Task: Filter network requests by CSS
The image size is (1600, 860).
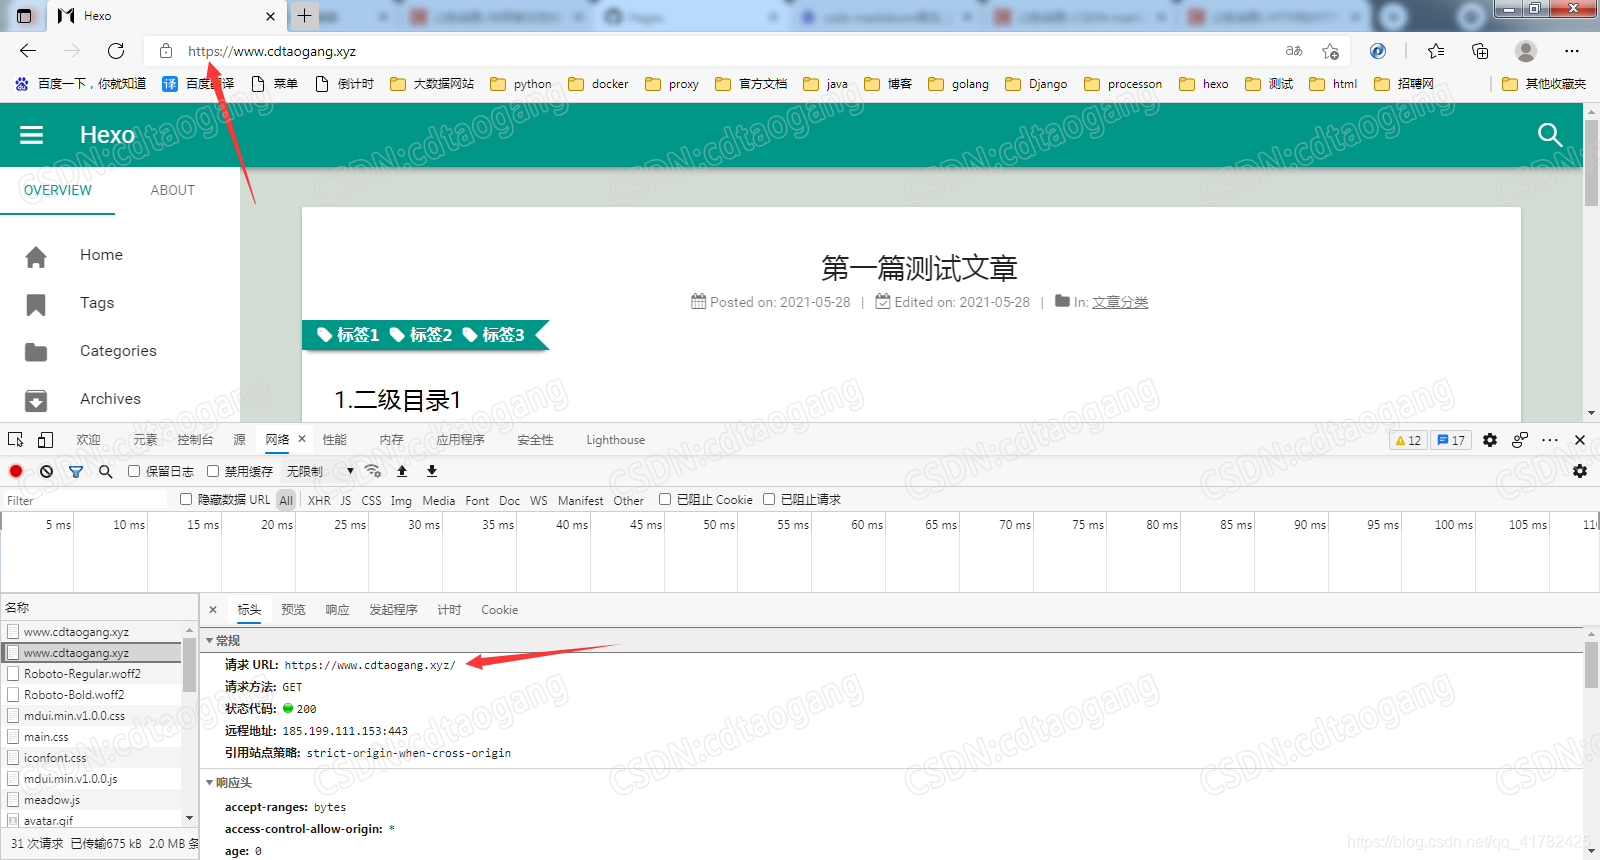Action: (371, 500)
